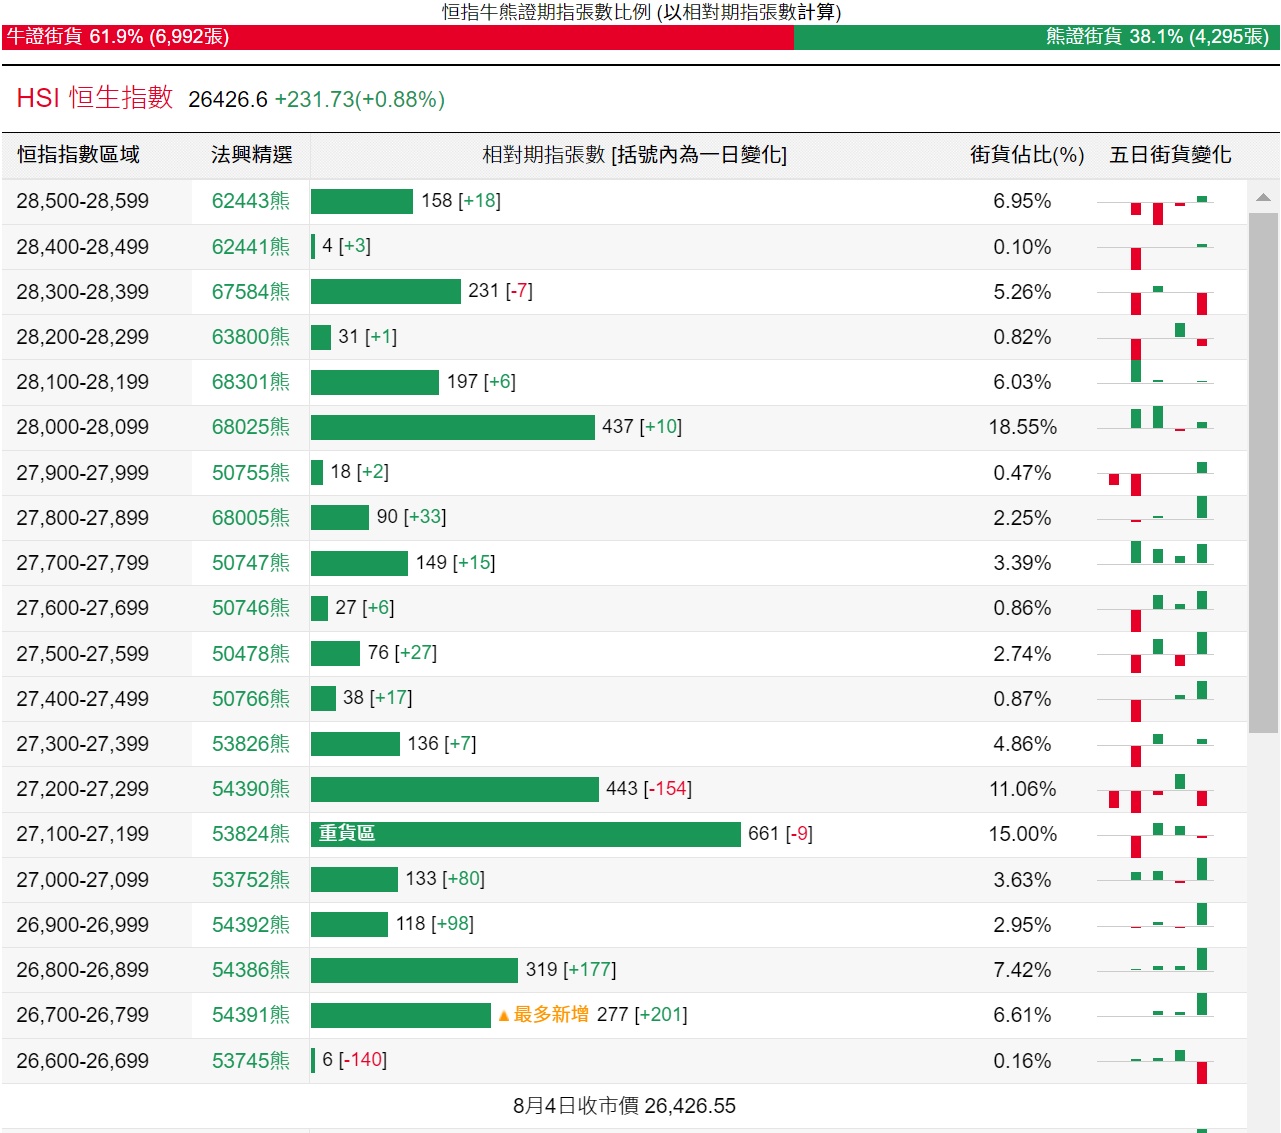Image resolution: width=1281 pixels, height=1133 pixels.
Task: Click the 街貨佔比(%) column header
Action: [x=1026, y=155]
